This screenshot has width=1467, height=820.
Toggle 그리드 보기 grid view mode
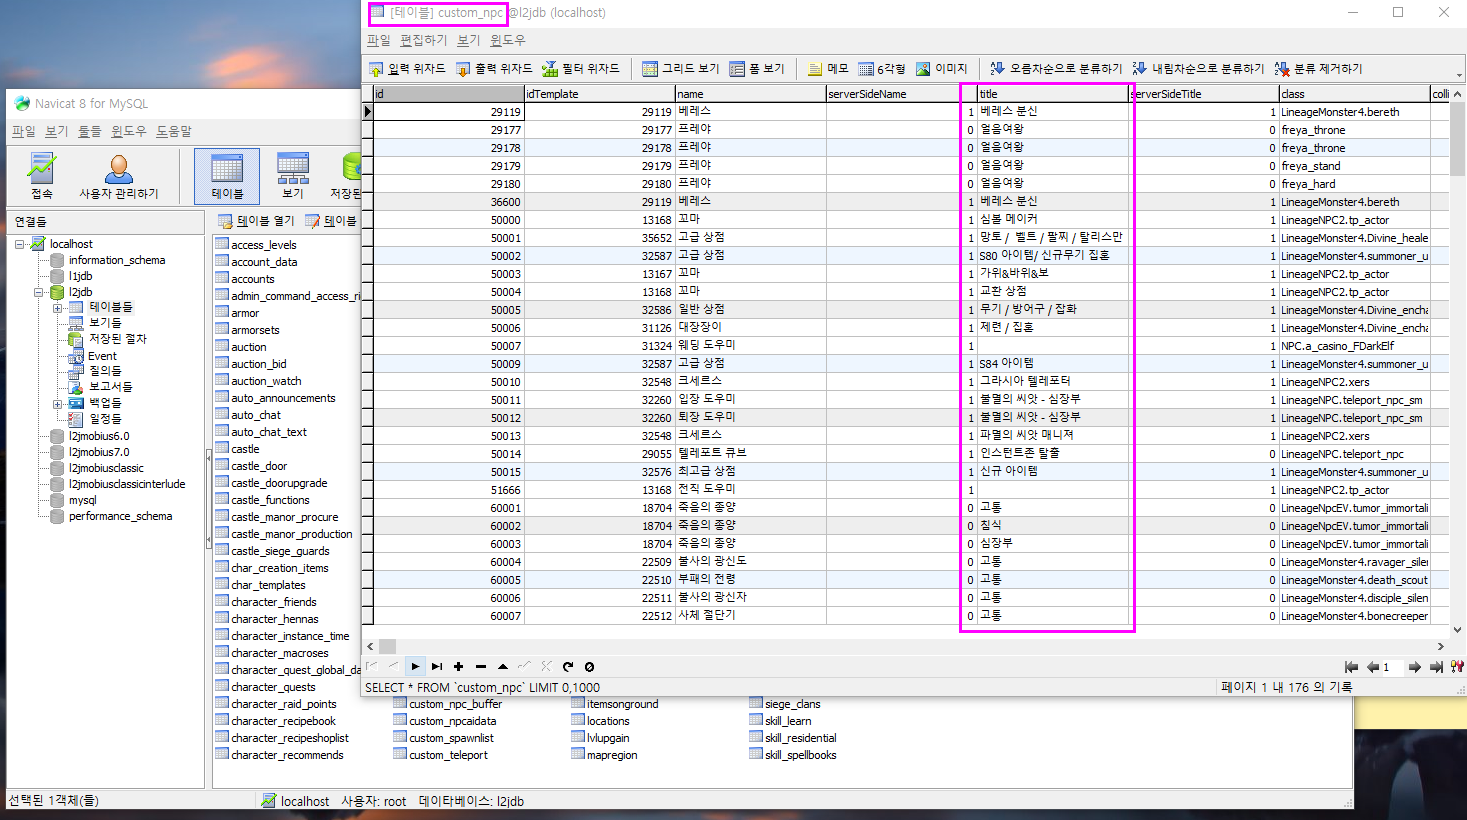tap(680, 69)
